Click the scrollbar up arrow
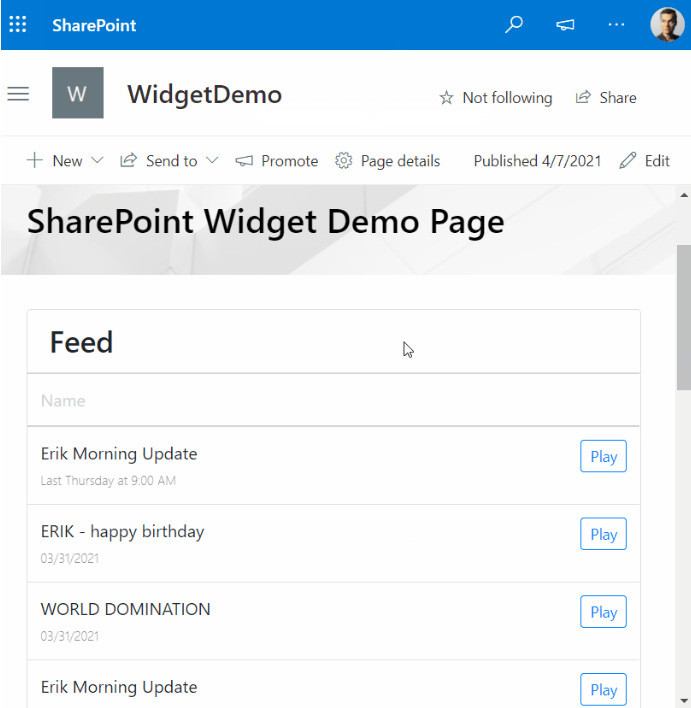 point(684,195)
